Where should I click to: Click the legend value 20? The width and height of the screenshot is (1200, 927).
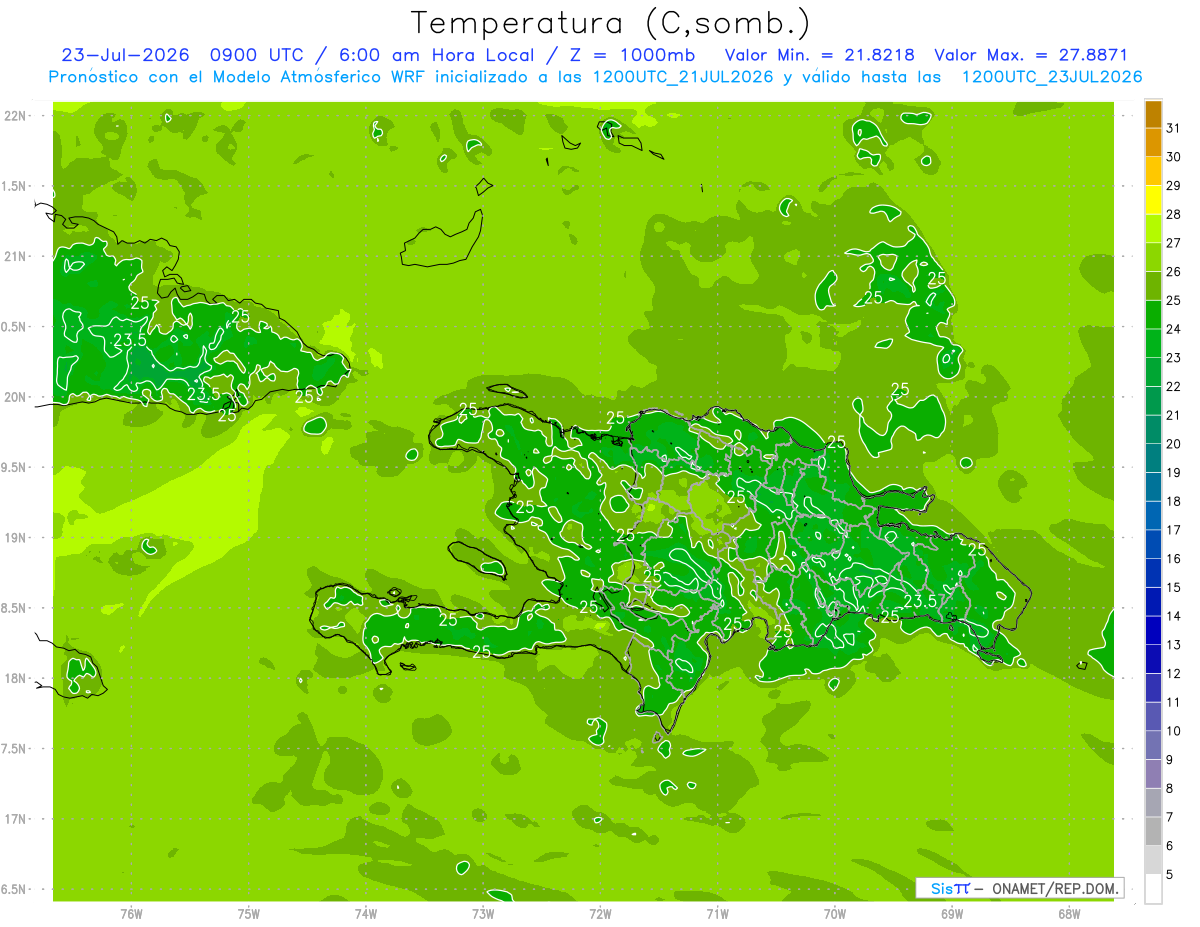(x=1173, y=444)
